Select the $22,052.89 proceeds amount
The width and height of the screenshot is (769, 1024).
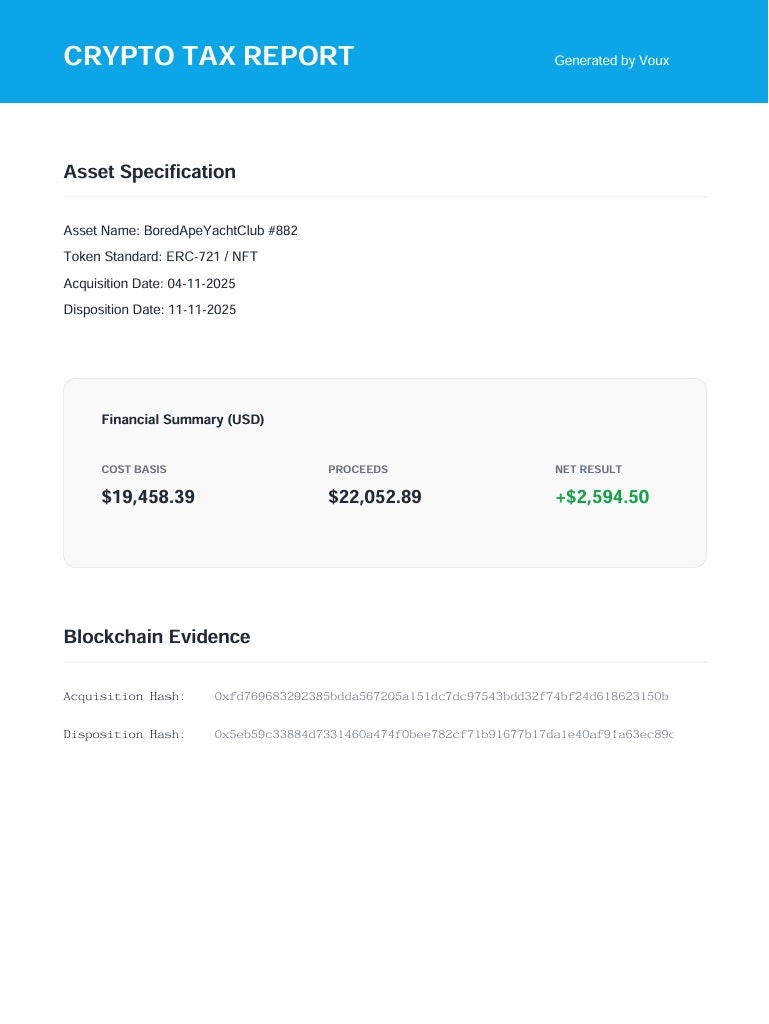point(375,497)
